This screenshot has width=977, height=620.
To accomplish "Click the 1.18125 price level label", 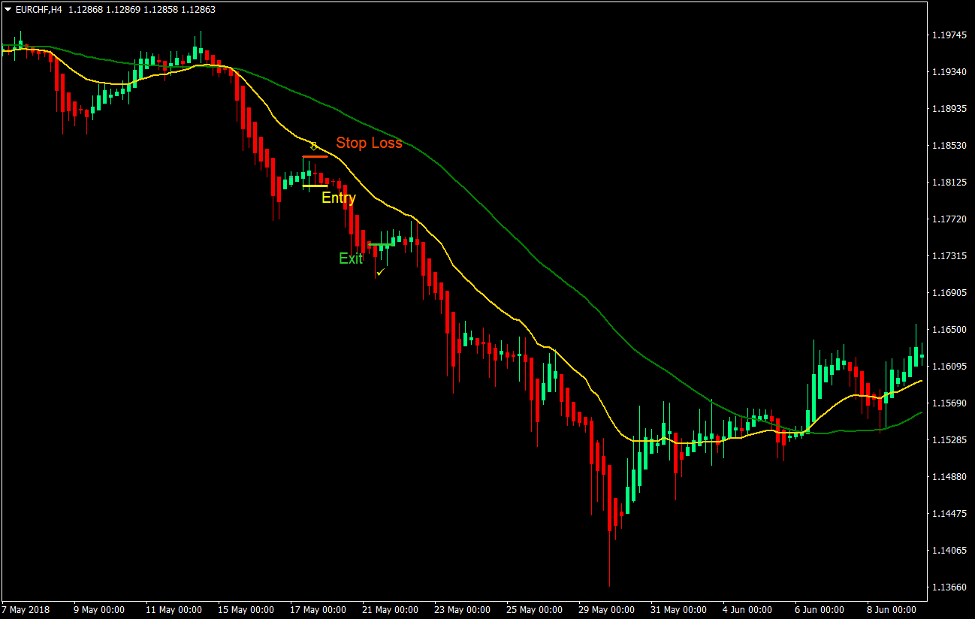I will click(x=947, y=183).
